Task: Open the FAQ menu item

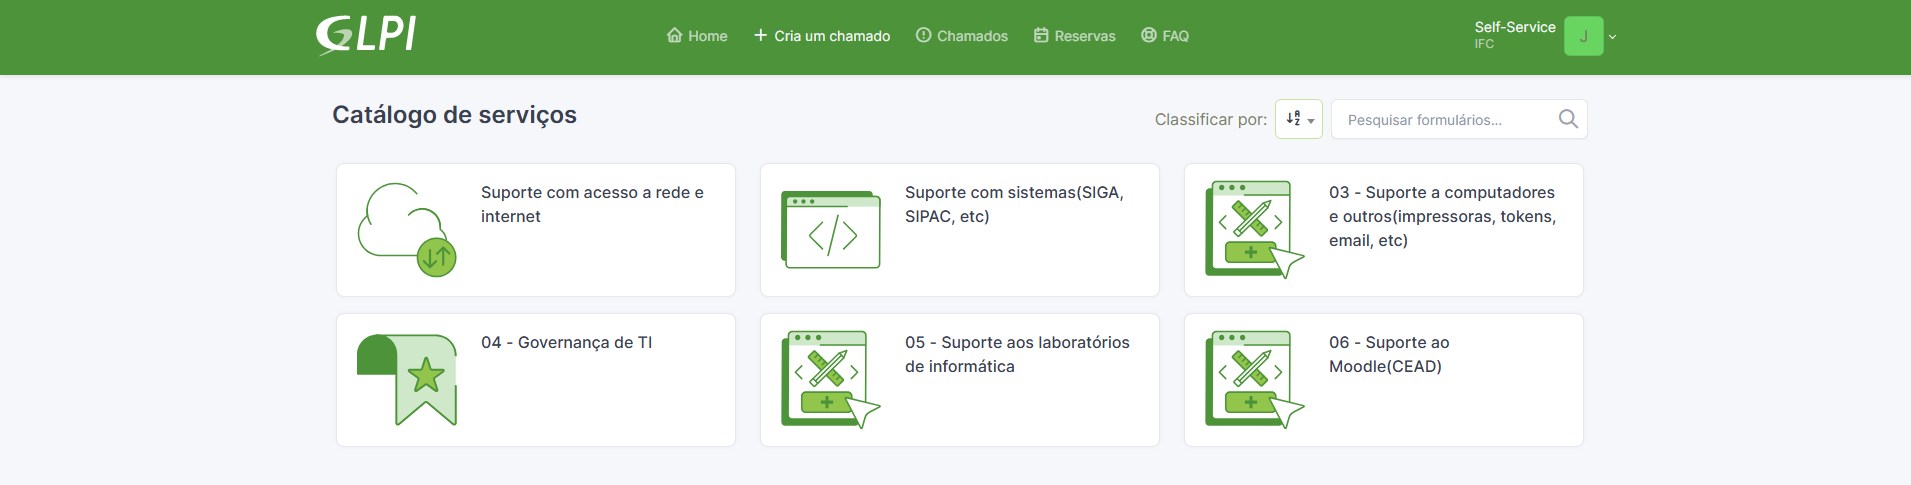Action: coord(1165,36)
